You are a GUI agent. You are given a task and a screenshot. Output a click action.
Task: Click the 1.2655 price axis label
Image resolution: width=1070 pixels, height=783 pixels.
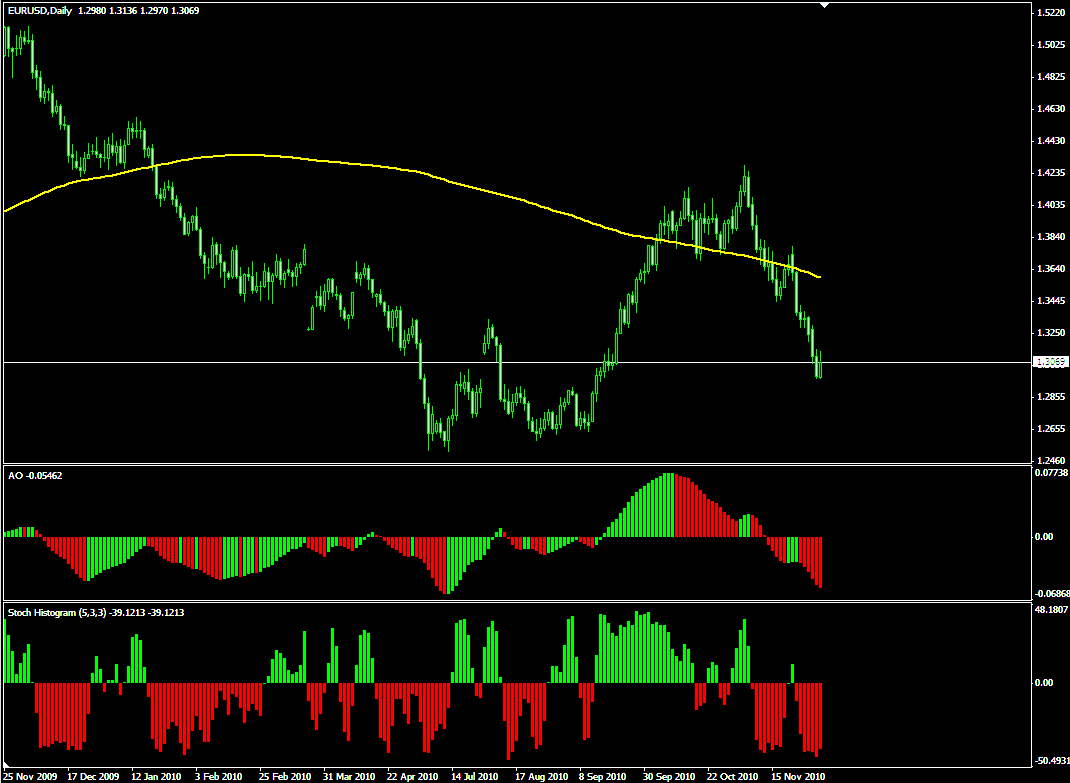[1051, 429]
